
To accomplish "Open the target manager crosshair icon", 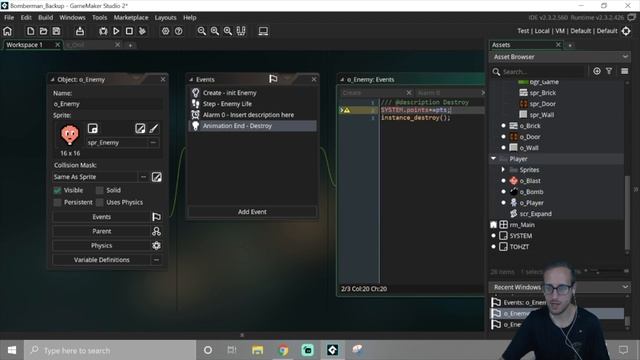I will (x=626, y=31).
